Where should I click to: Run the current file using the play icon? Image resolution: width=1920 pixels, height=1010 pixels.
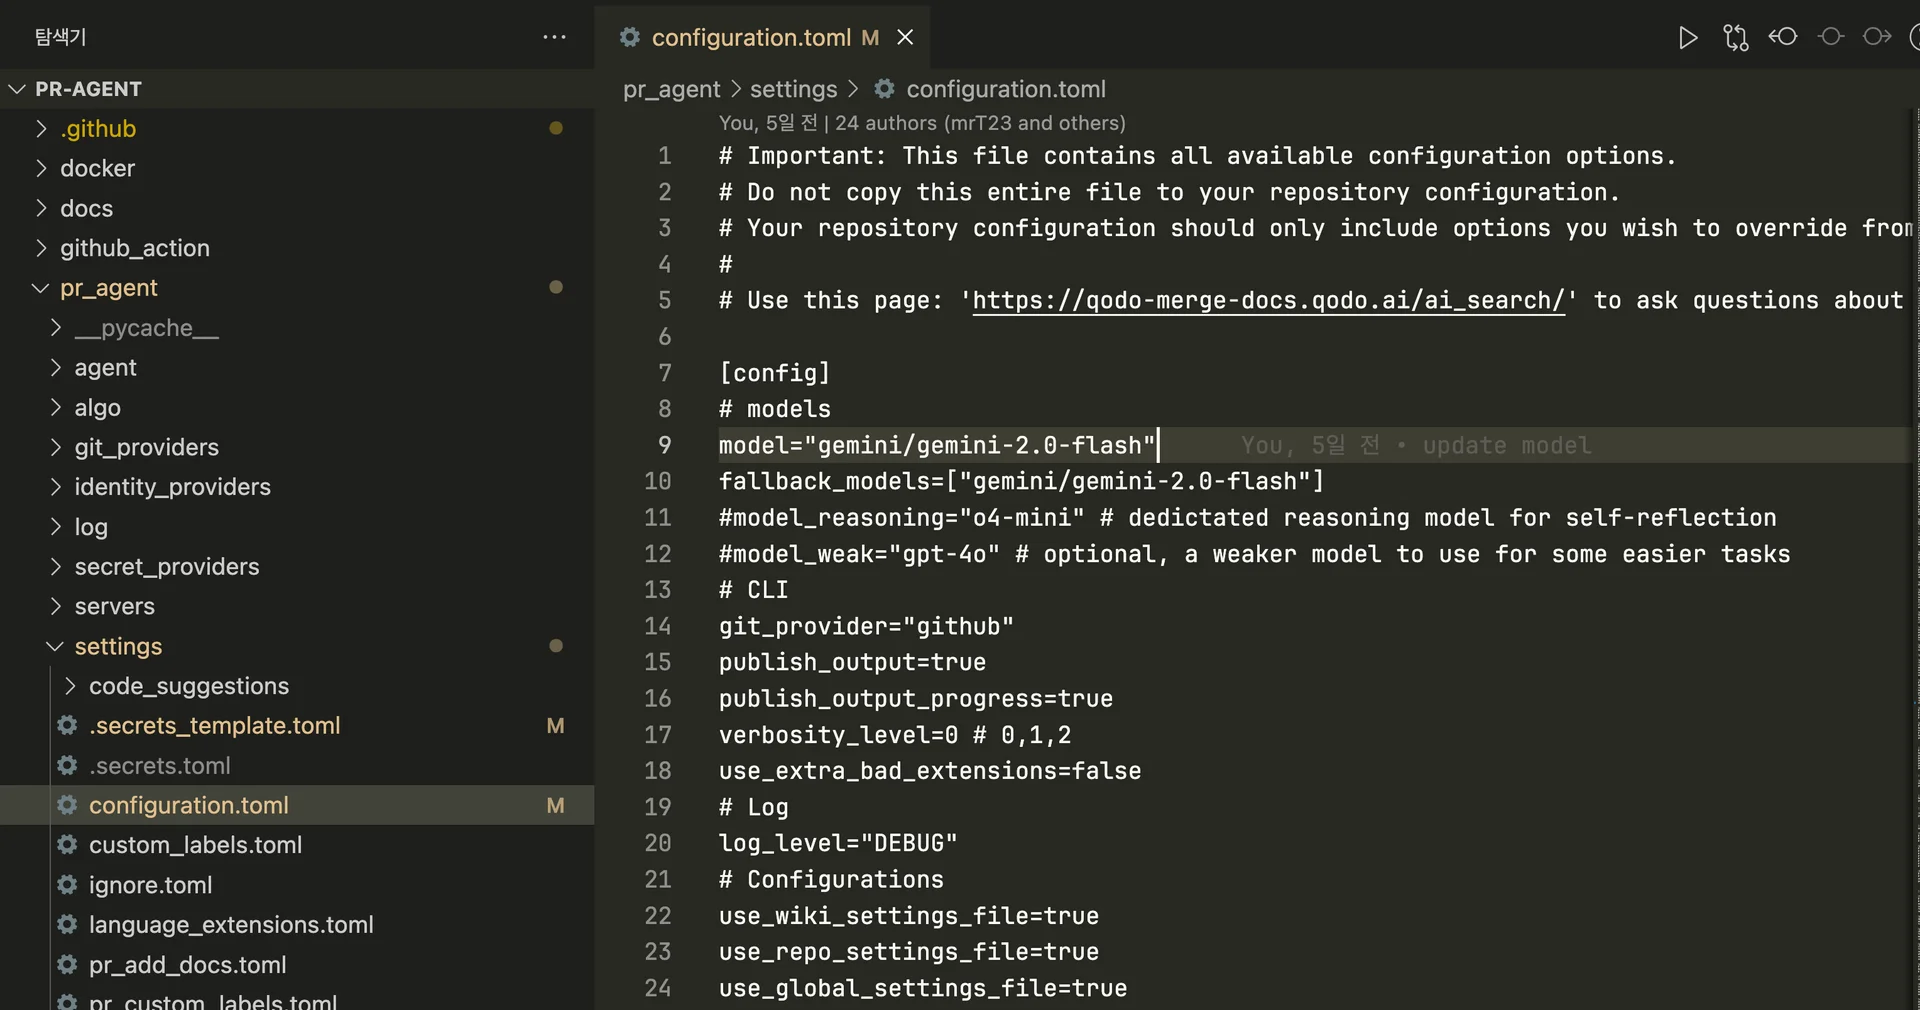click(1687, 37)
